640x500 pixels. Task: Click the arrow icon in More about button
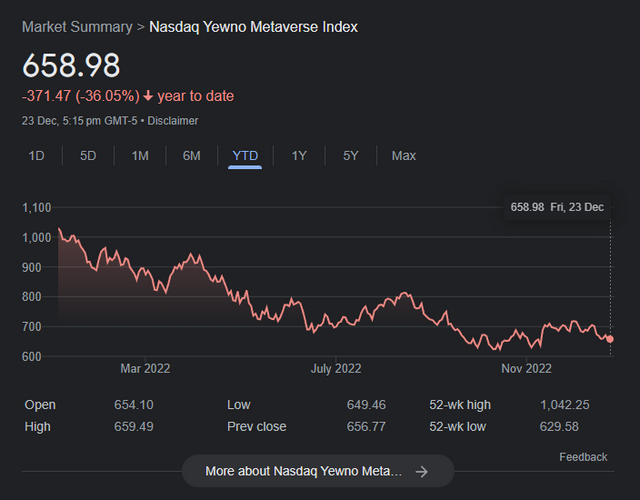[422, 472]
